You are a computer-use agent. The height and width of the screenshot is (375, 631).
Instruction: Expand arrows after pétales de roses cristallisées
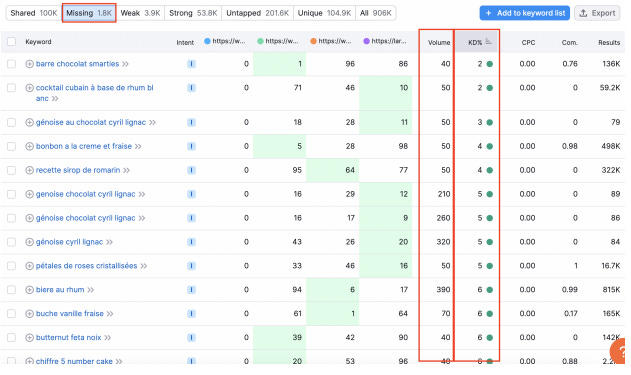[144, 266]
